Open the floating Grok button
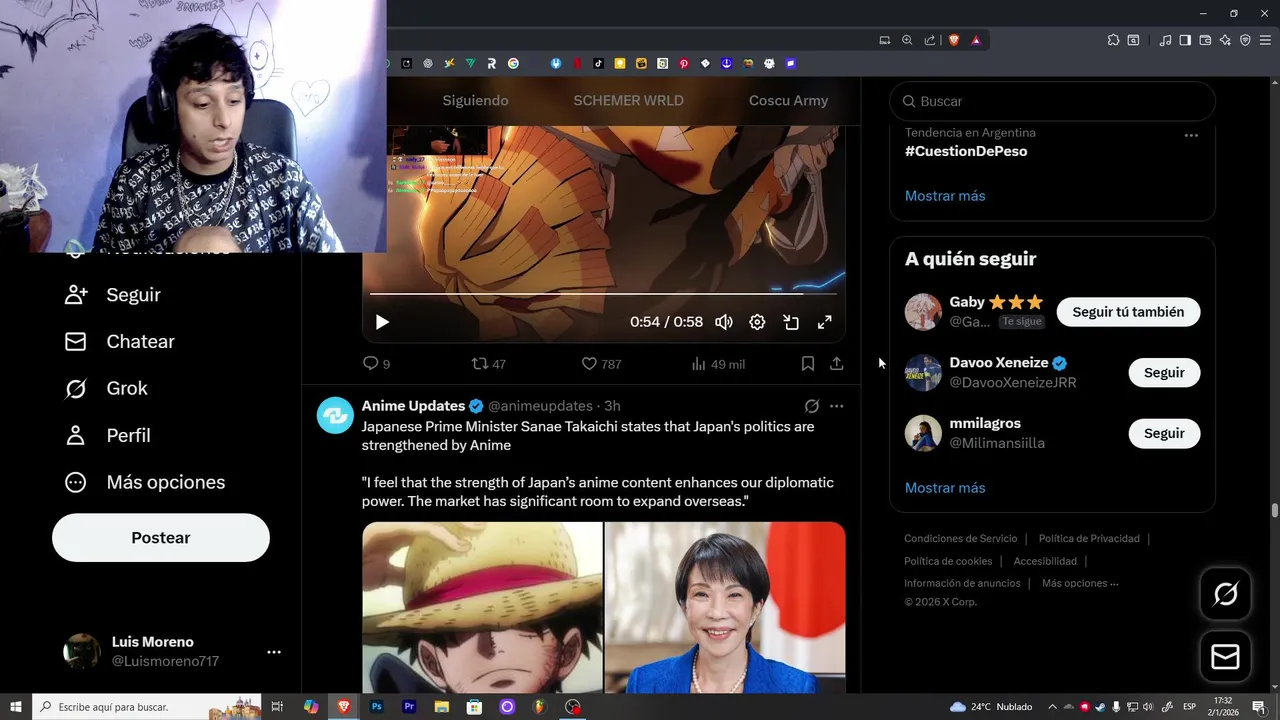The width and height of the screenshot is (1280, 720). (1225, 594)
